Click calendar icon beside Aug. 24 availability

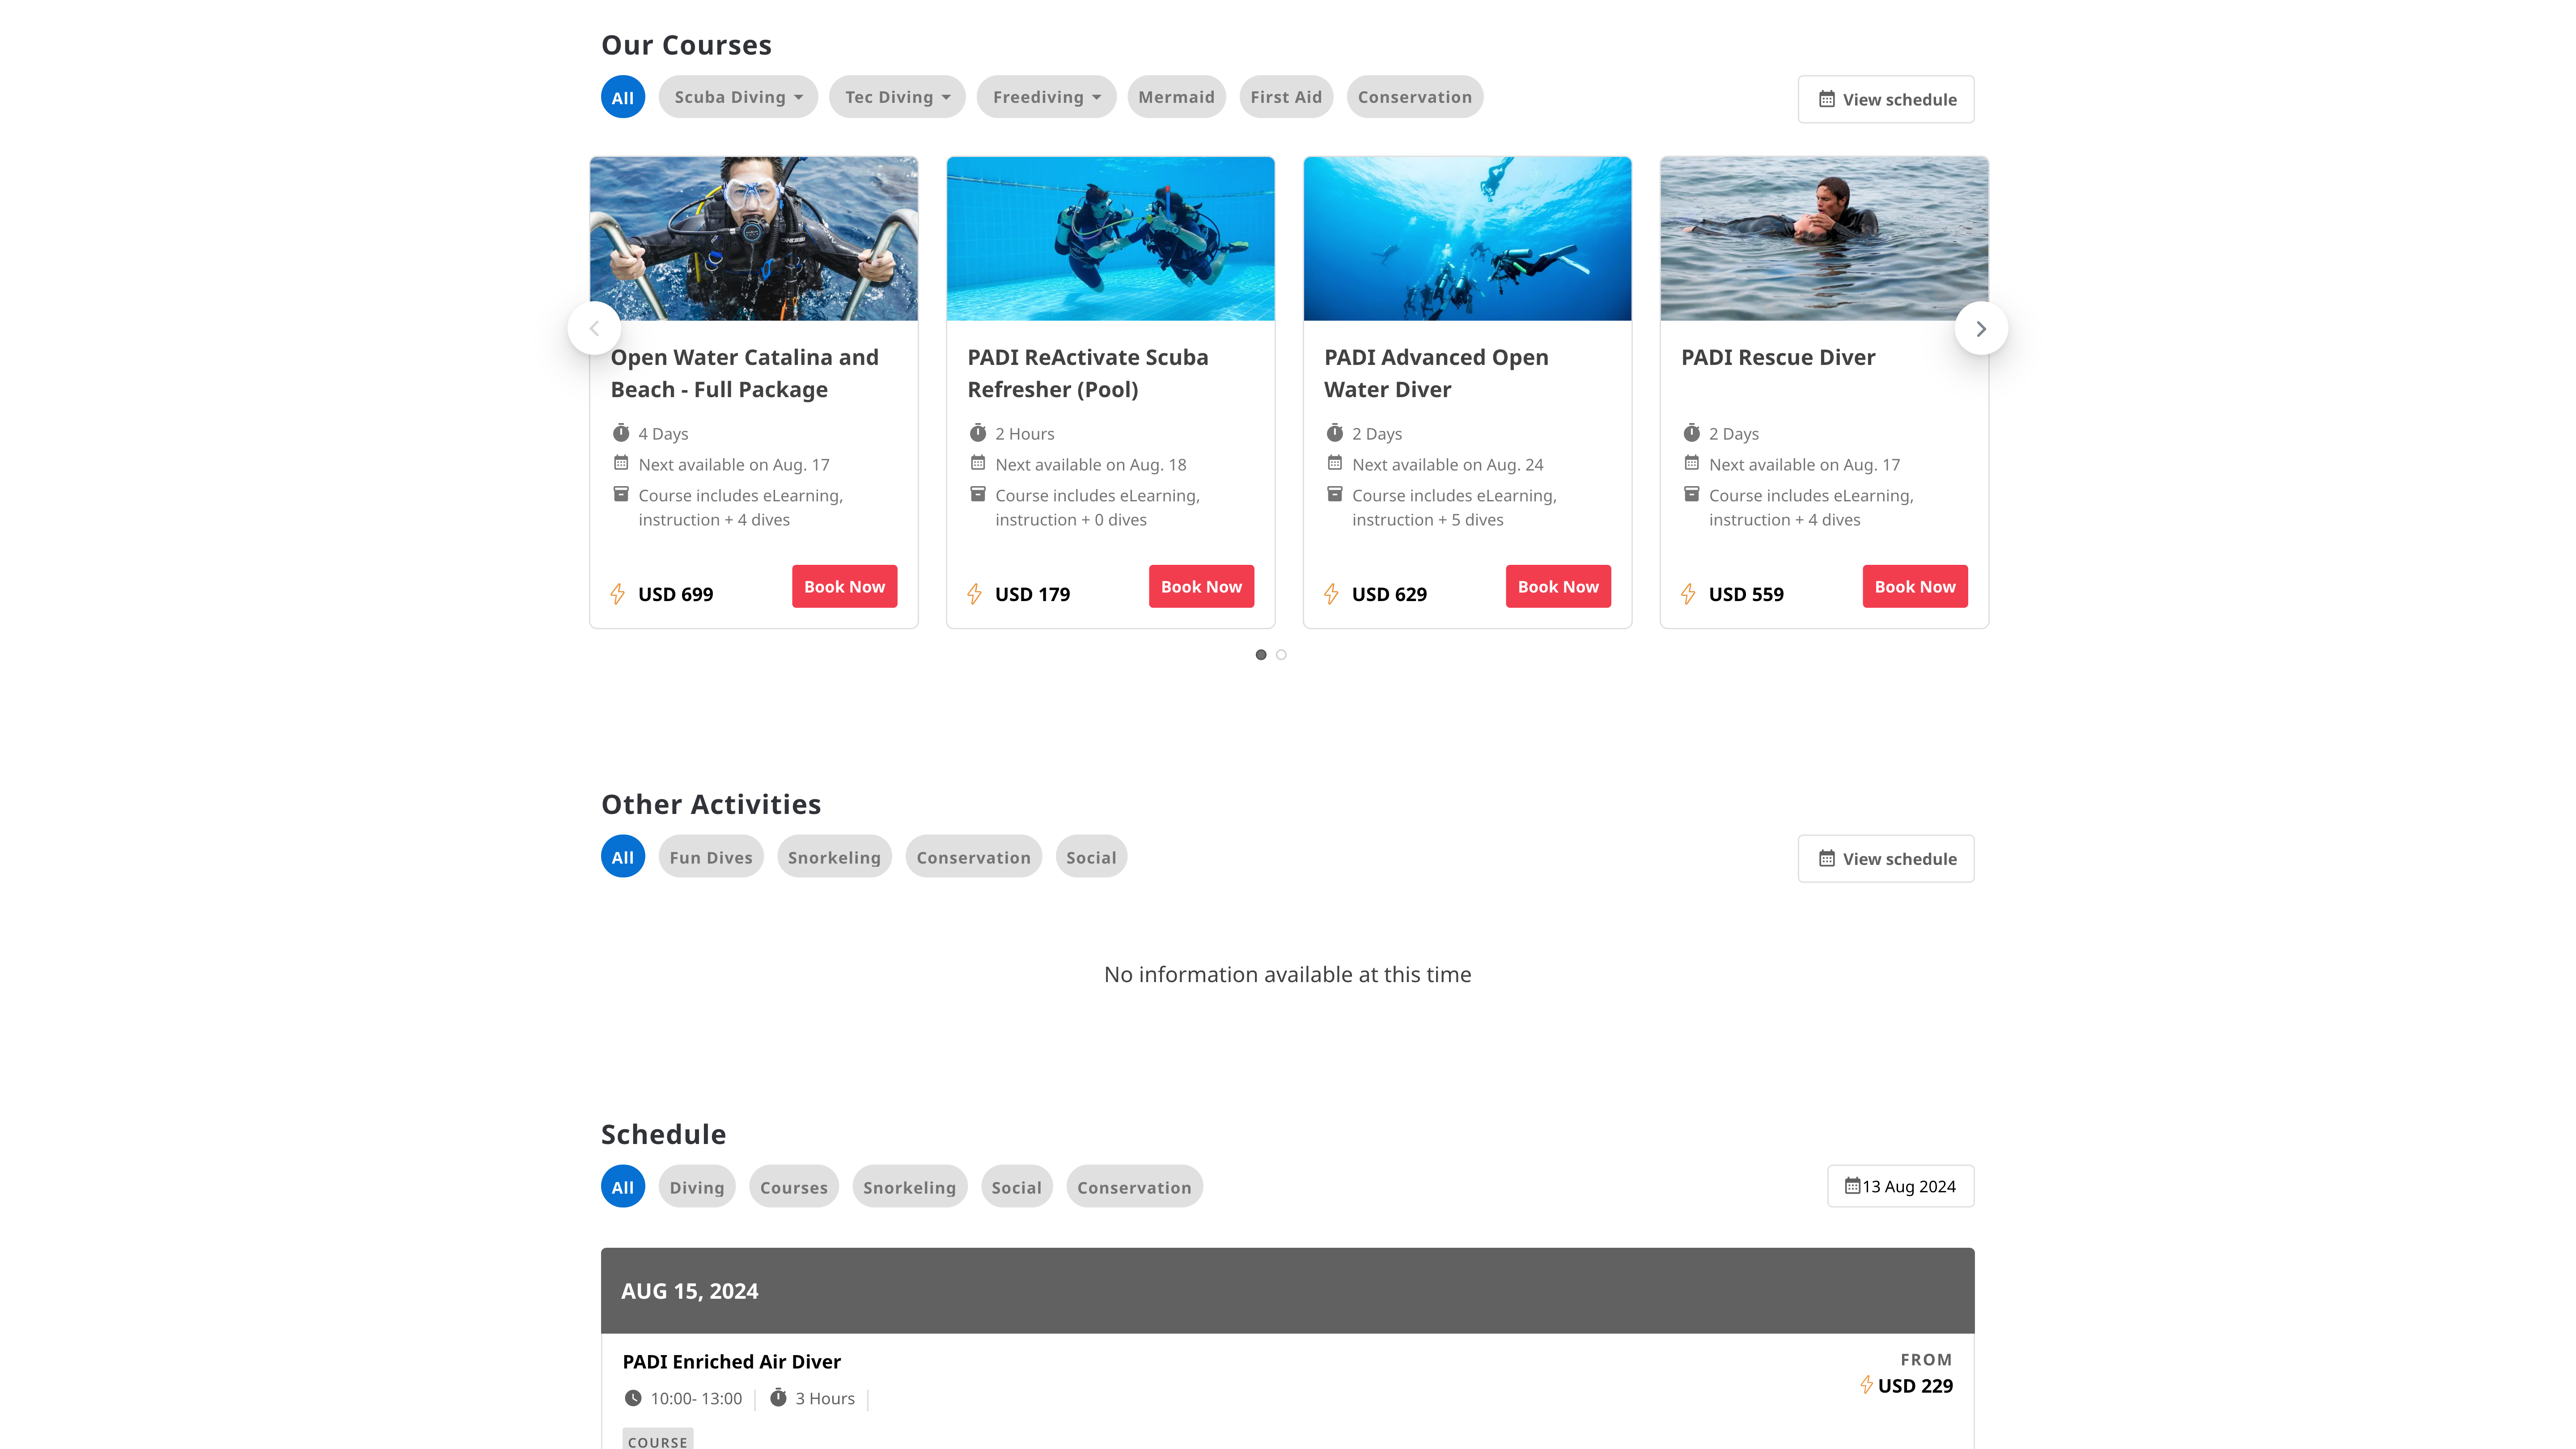1334,463
